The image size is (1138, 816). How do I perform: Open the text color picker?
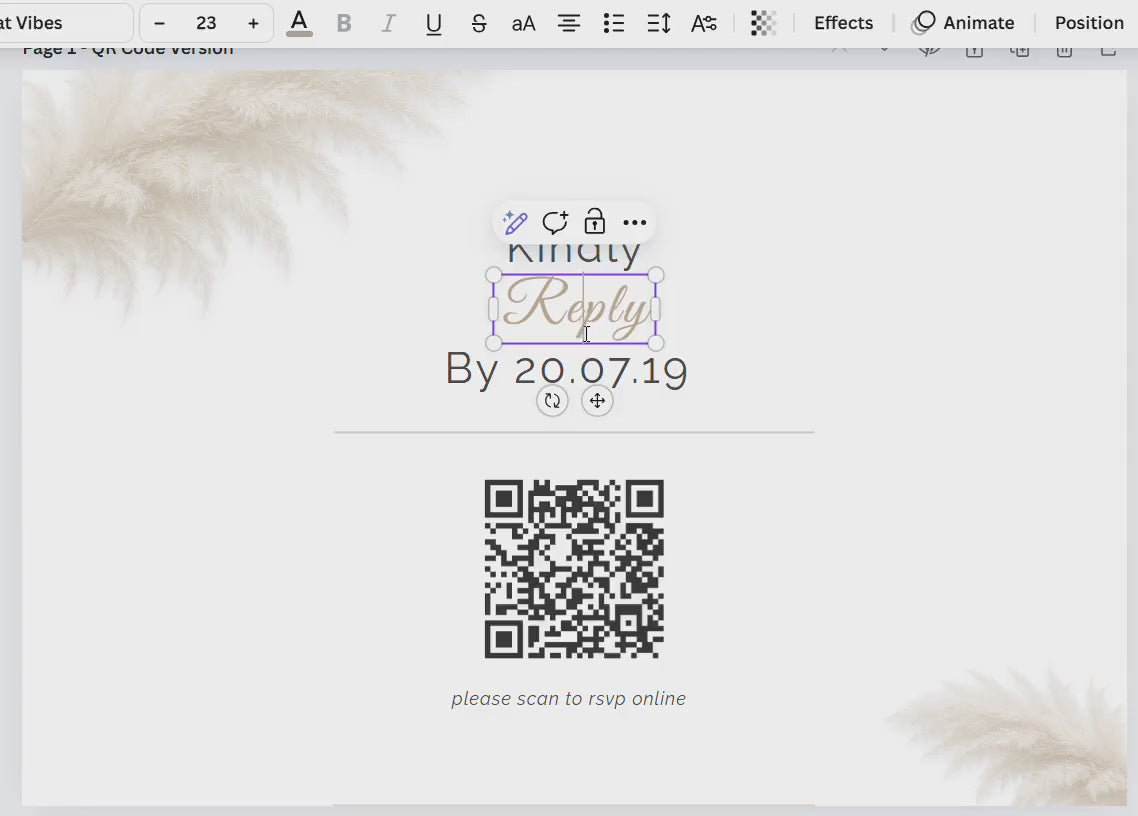299,23
